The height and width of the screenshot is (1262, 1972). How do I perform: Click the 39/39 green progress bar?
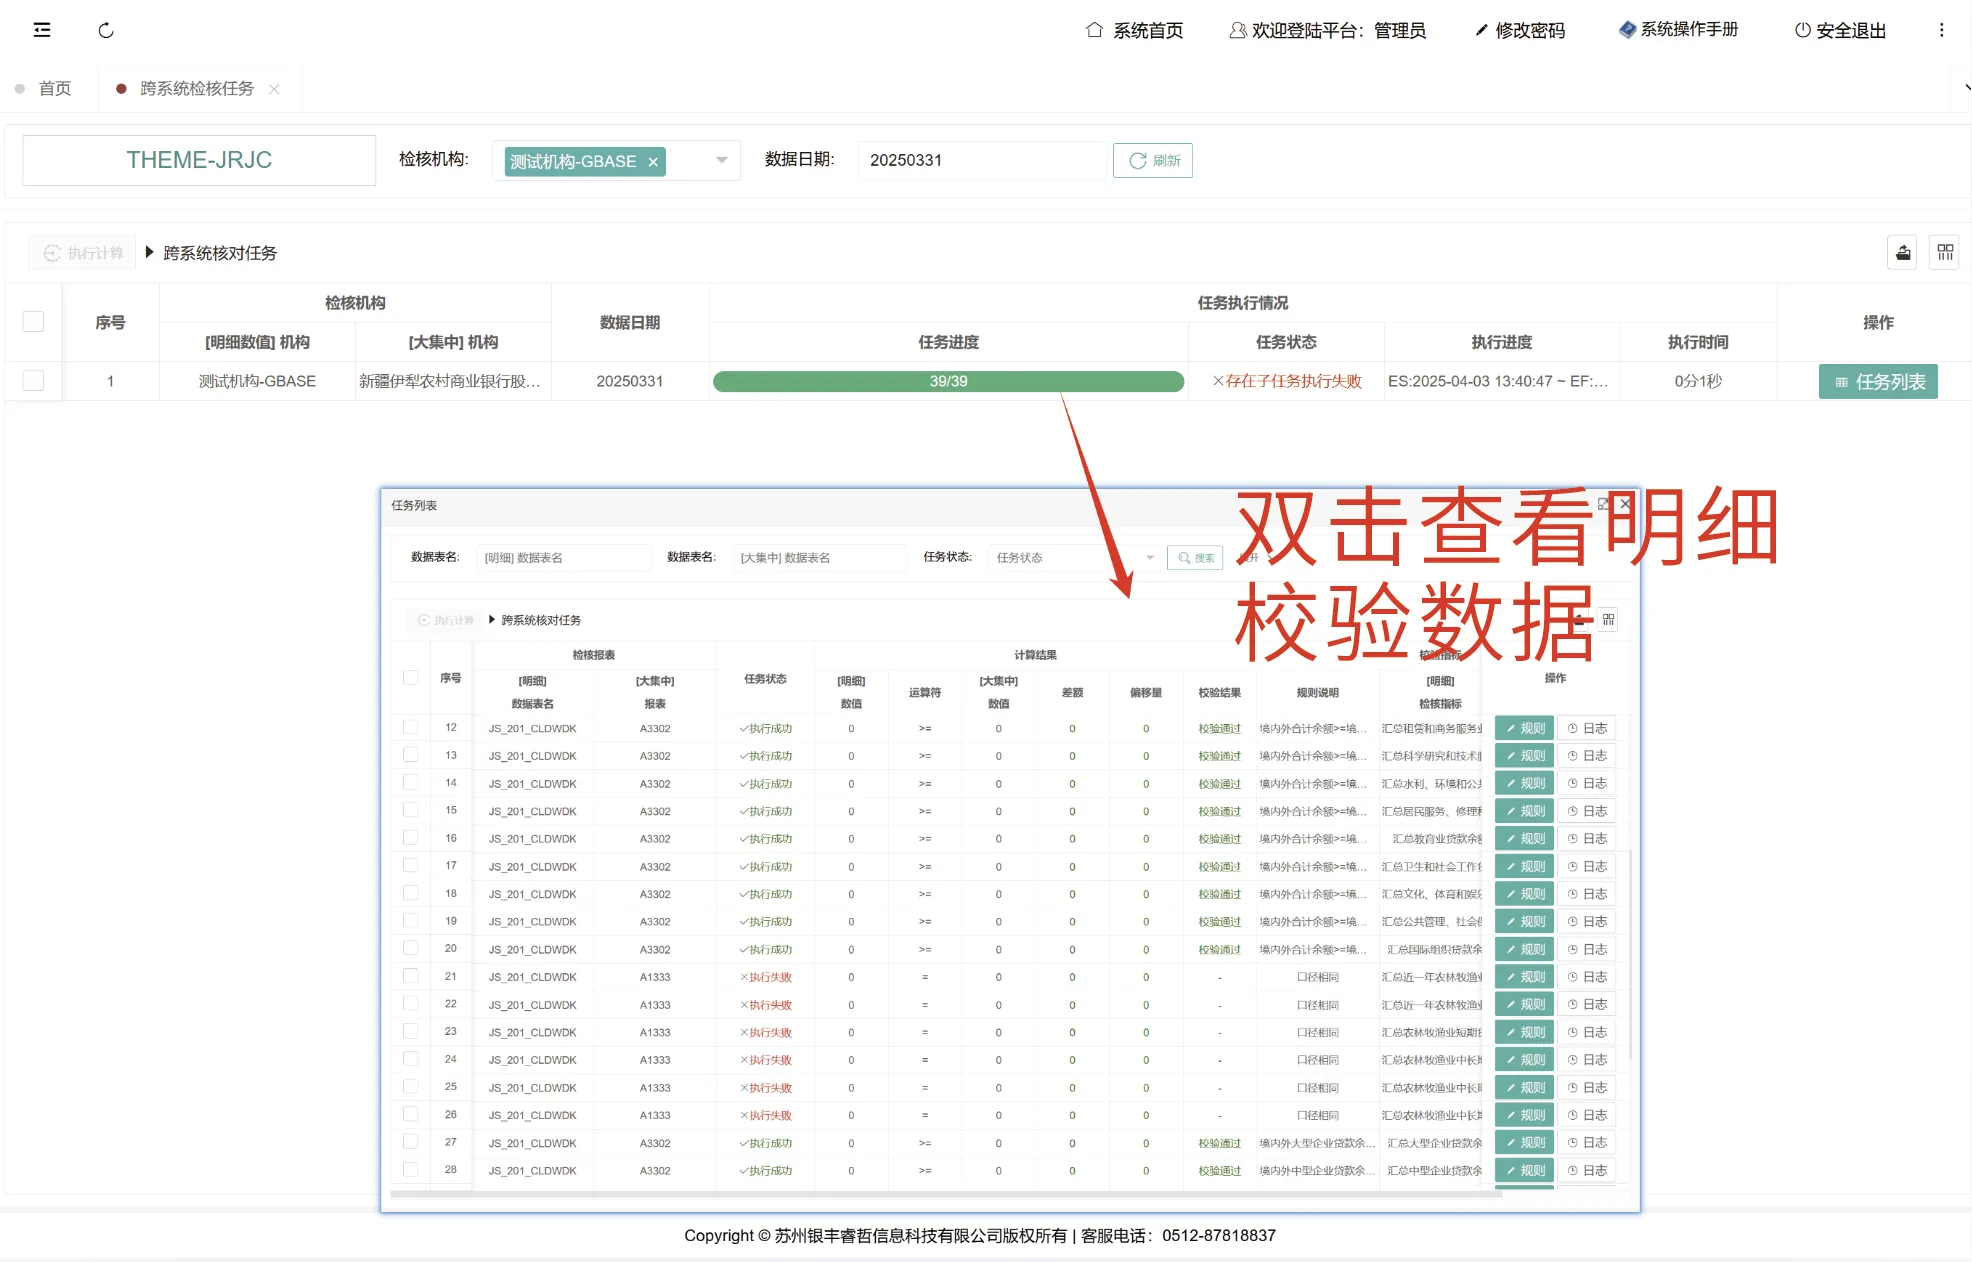click(x=948, y=381)
